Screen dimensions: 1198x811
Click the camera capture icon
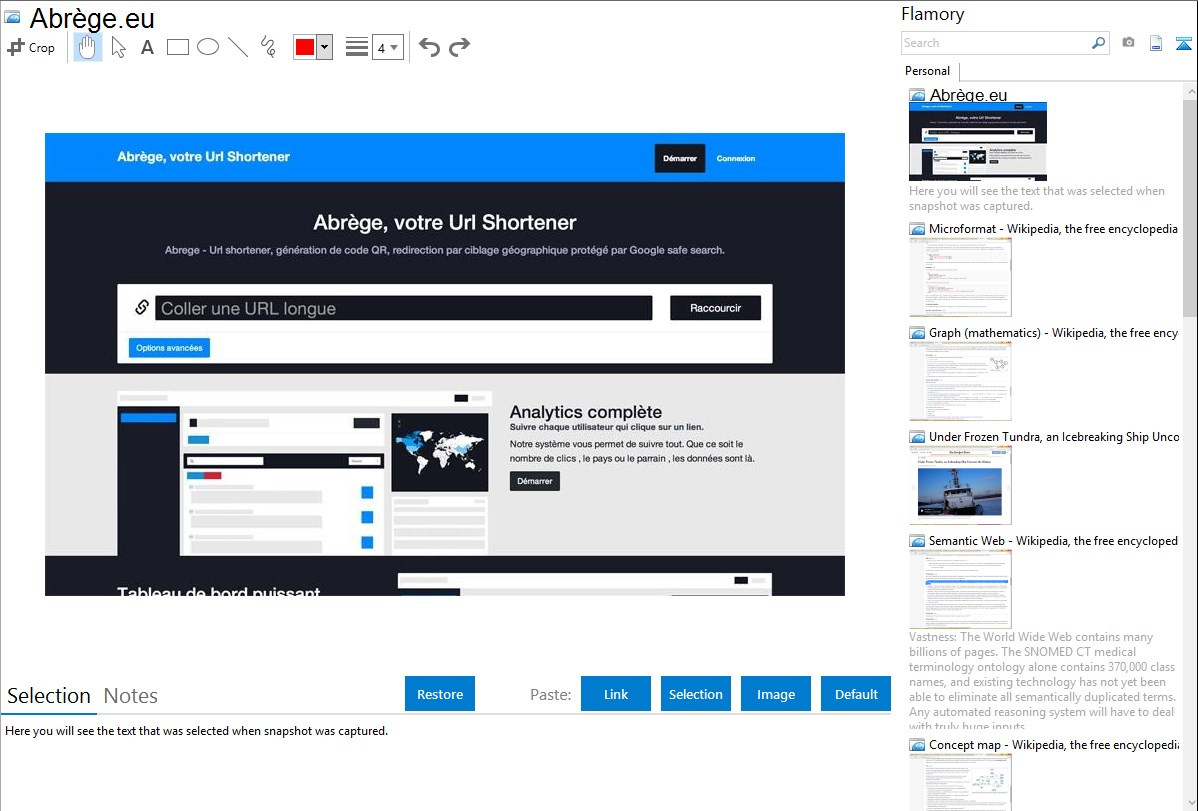(1128, 43)
